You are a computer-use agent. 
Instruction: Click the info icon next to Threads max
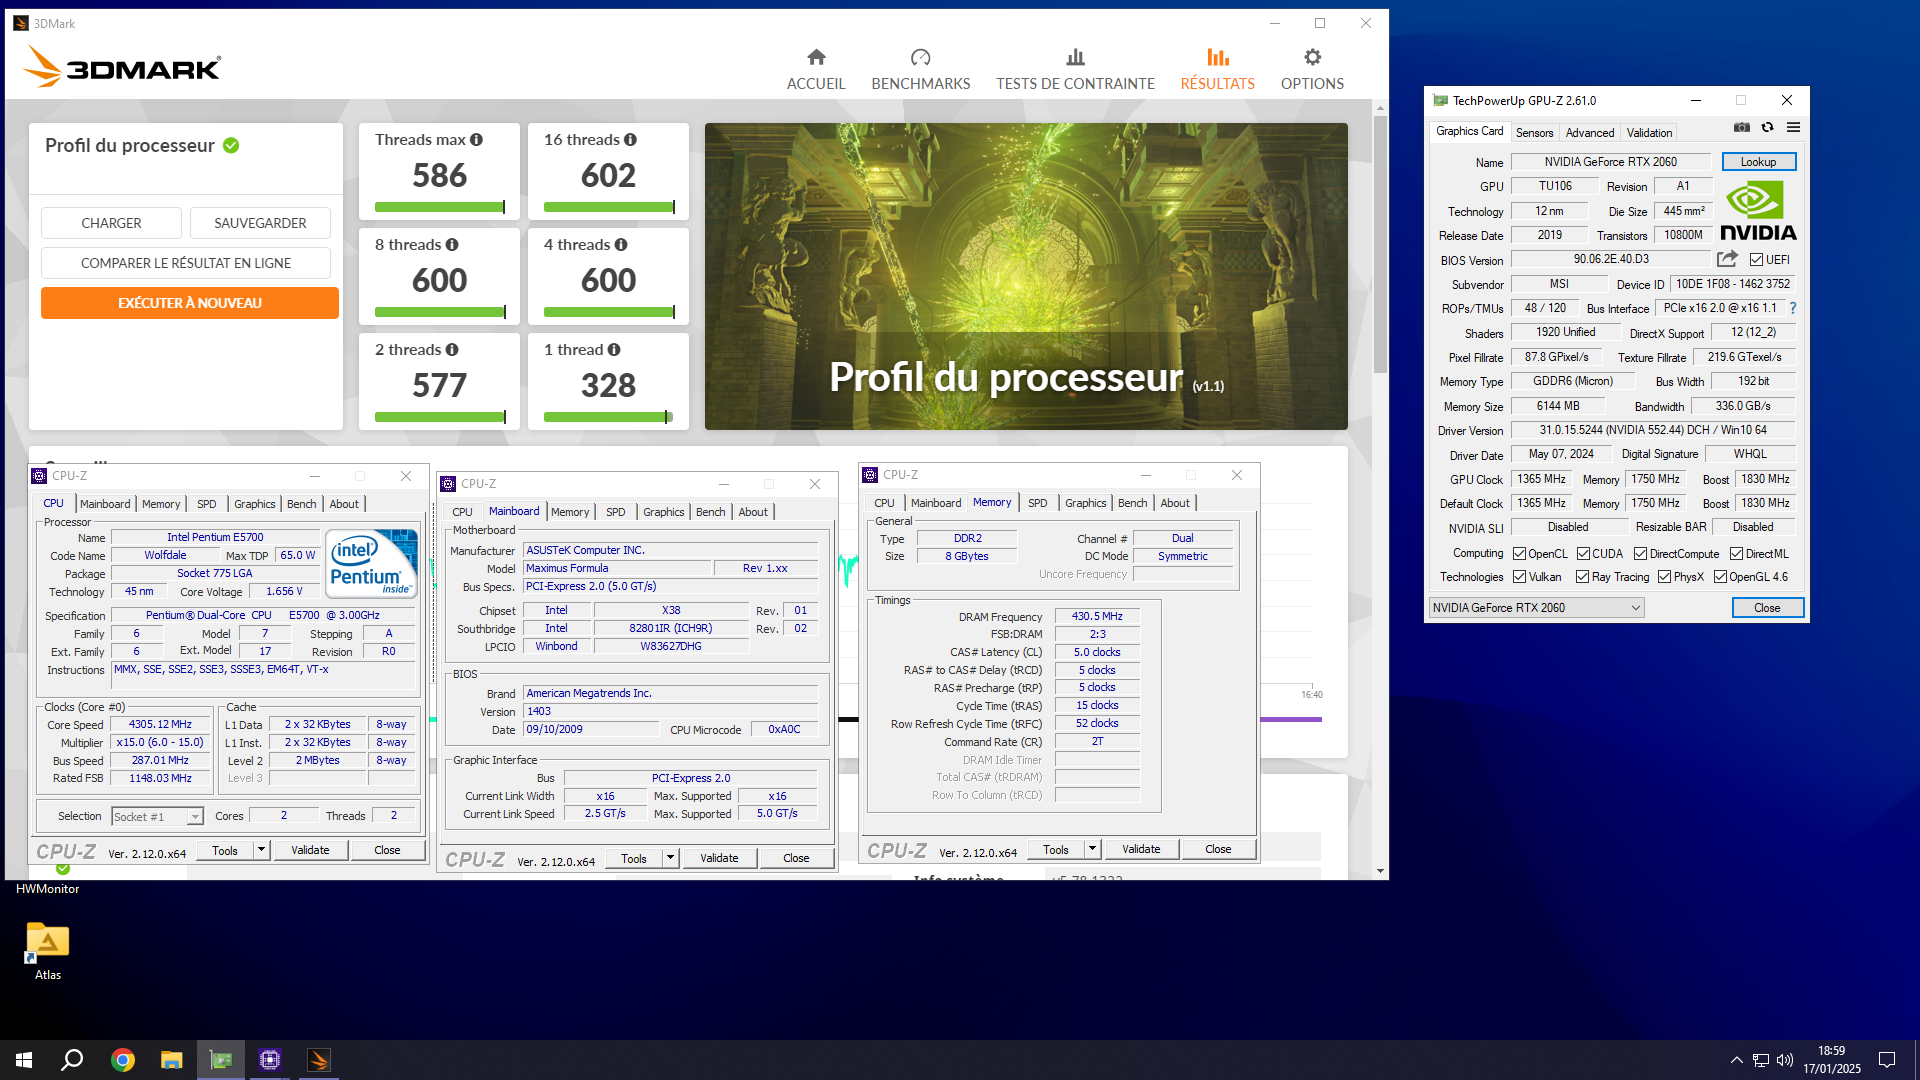pyautogui.click(x=476, y=140)
